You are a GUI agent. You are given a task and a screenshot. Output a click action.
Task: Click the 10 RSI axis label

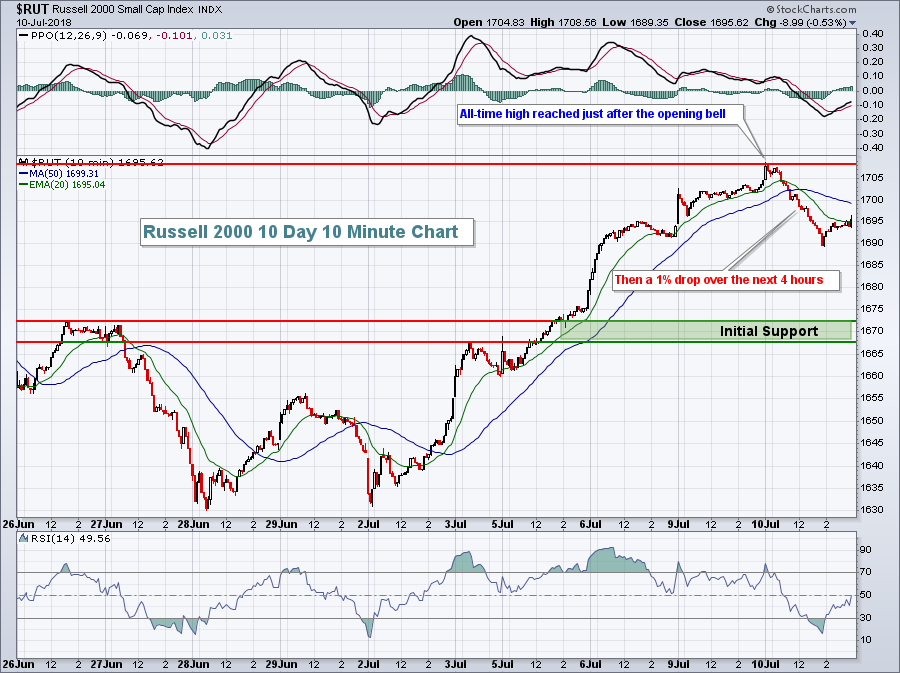point(866,640)
